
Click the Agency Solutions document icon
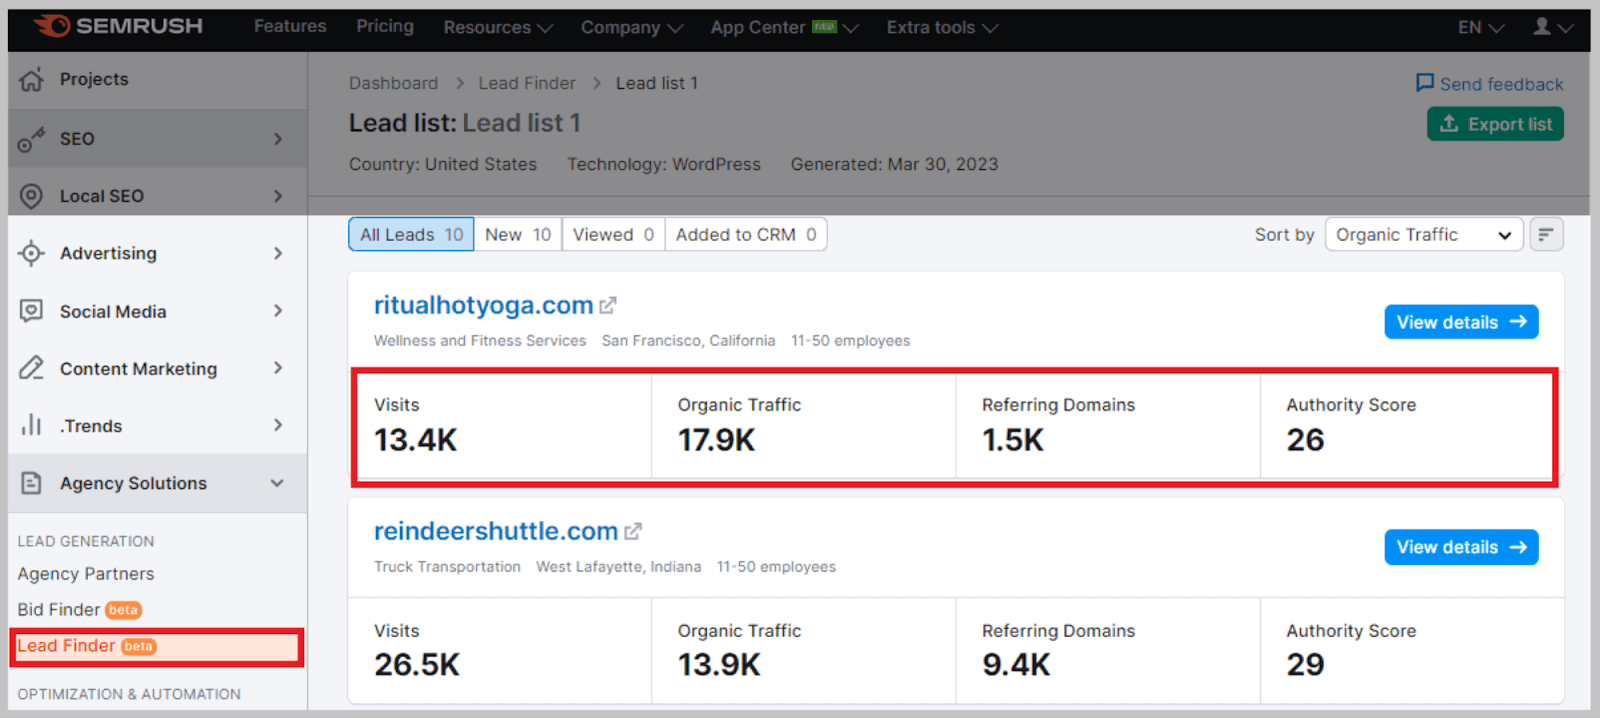tap(31, 483)
